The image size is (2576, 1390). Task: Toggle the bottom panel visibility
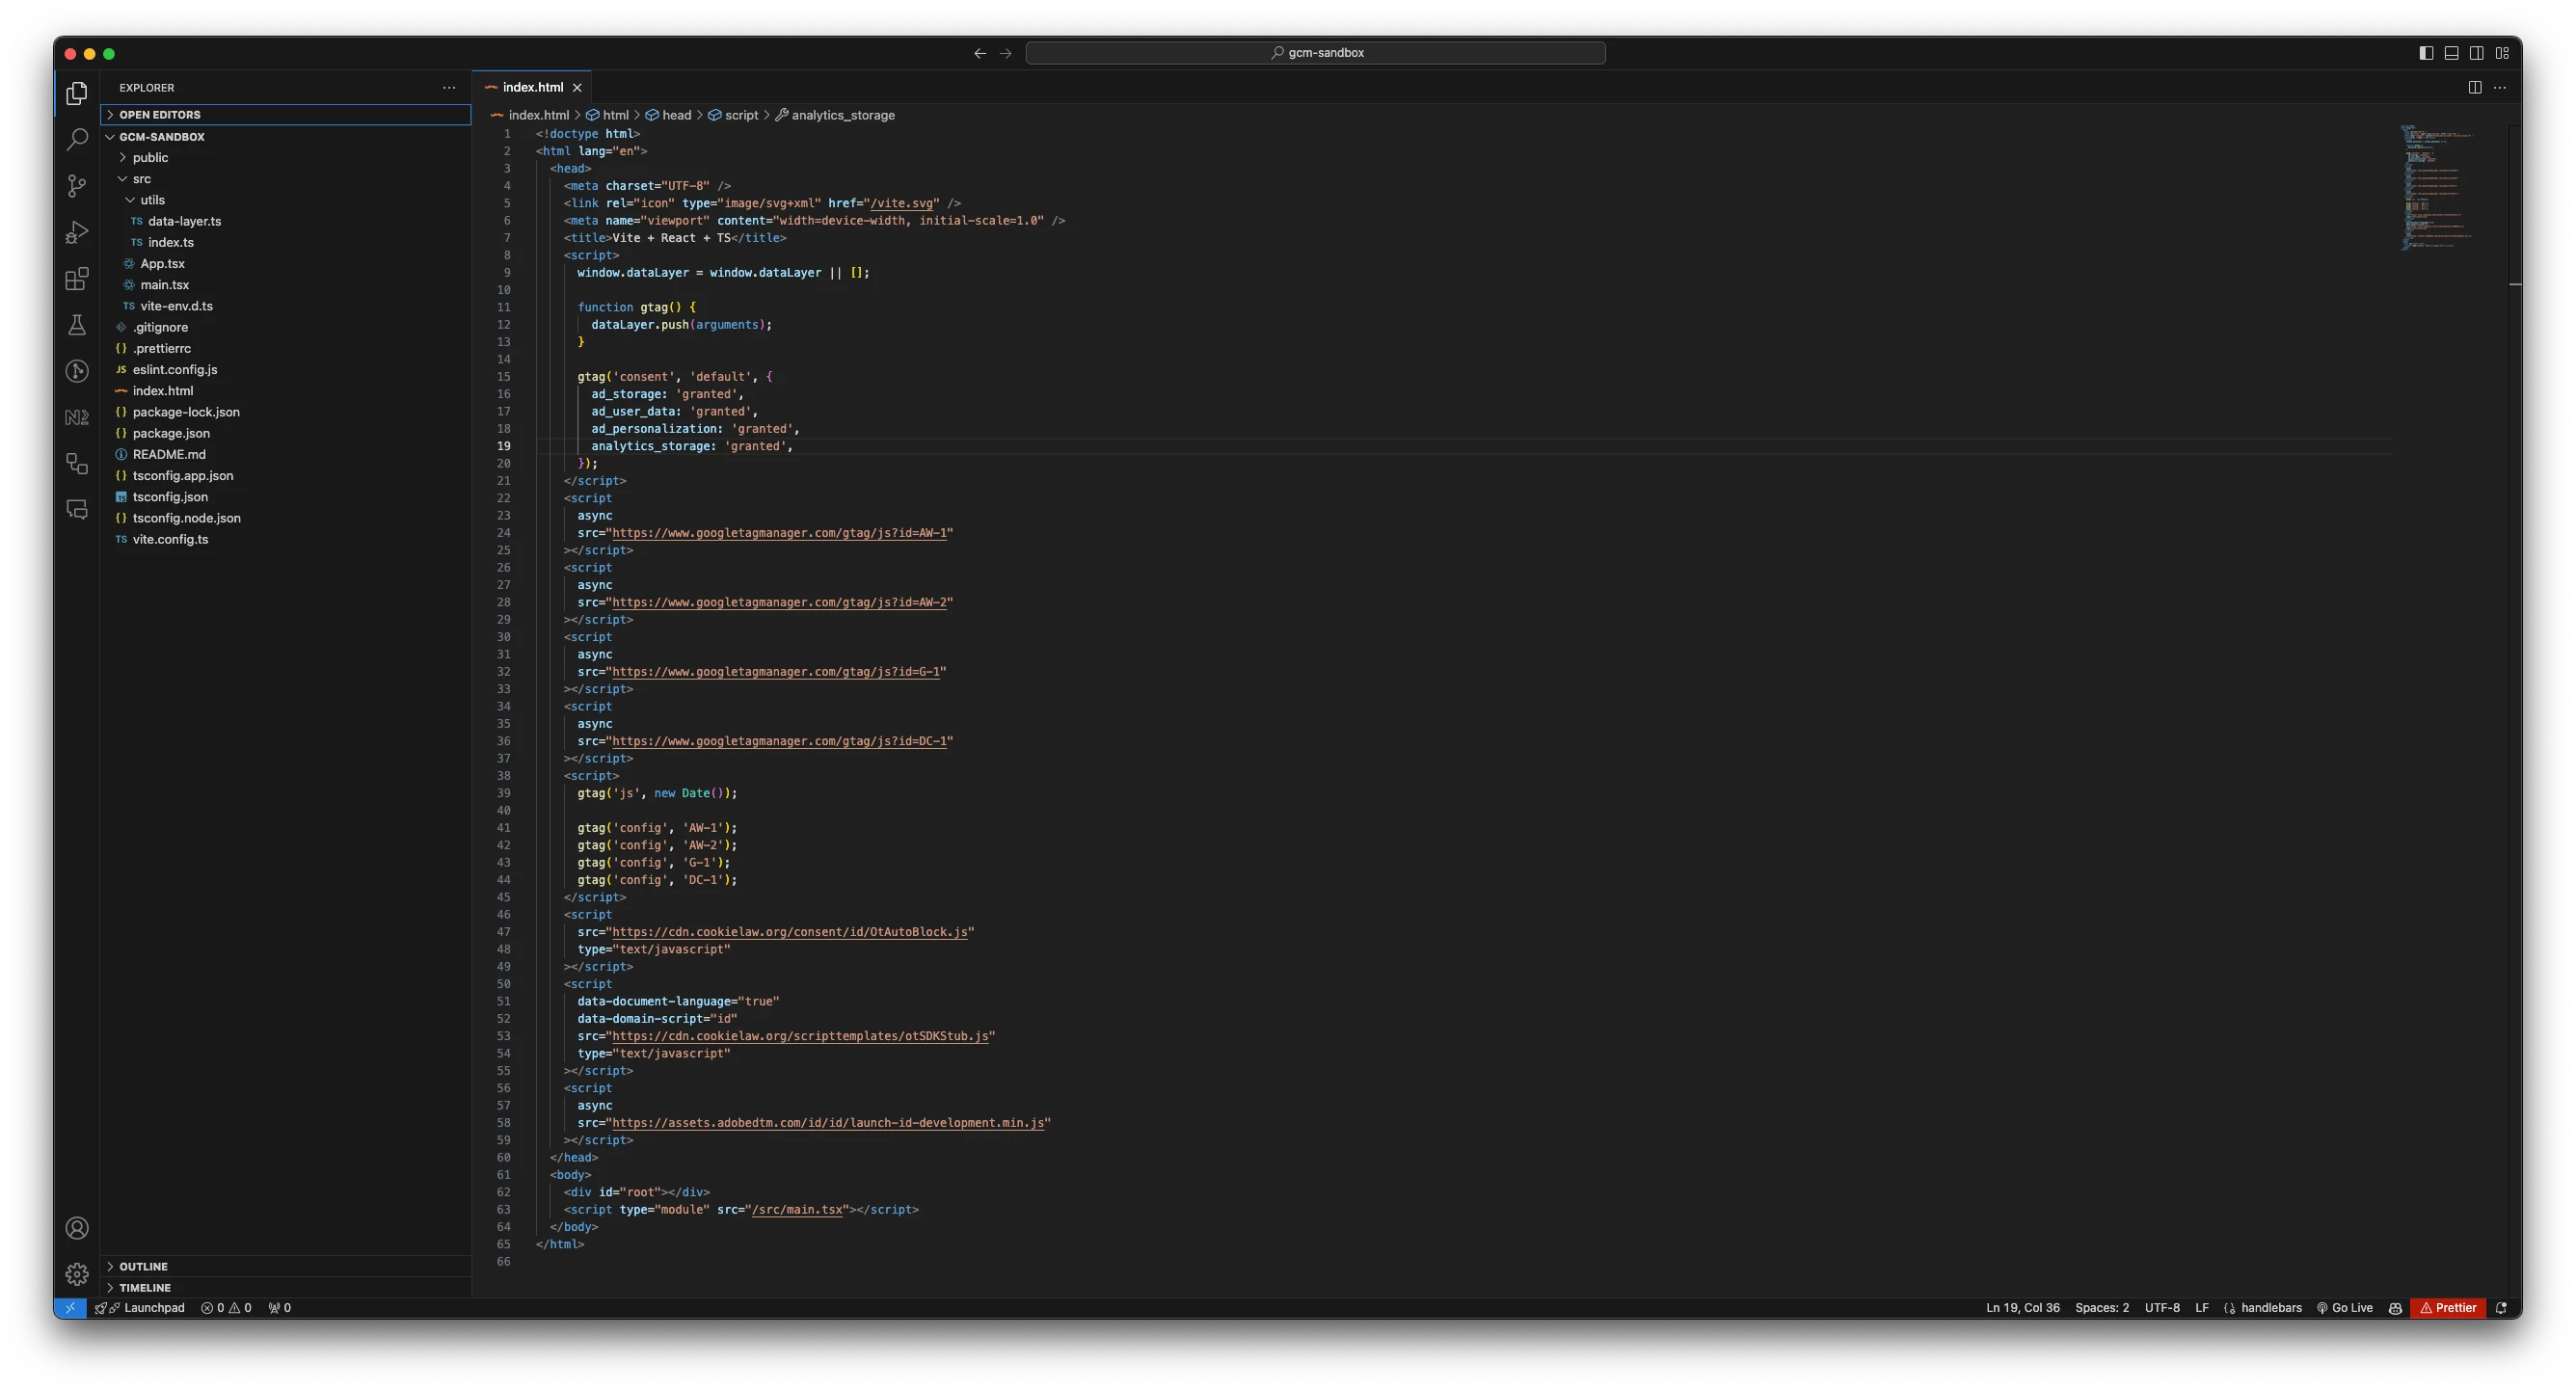tap(2451, 53)
